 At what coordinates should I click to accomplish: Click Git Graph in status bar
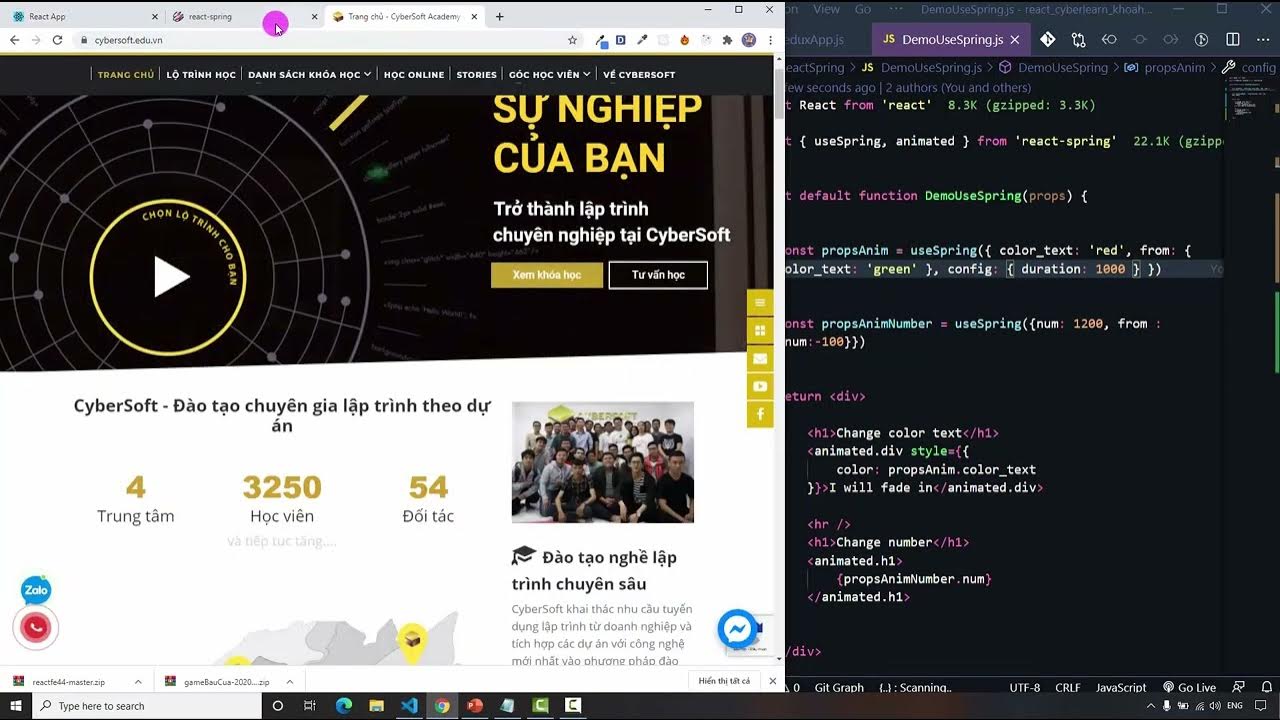pyautogui.click(x=839, y=687)
